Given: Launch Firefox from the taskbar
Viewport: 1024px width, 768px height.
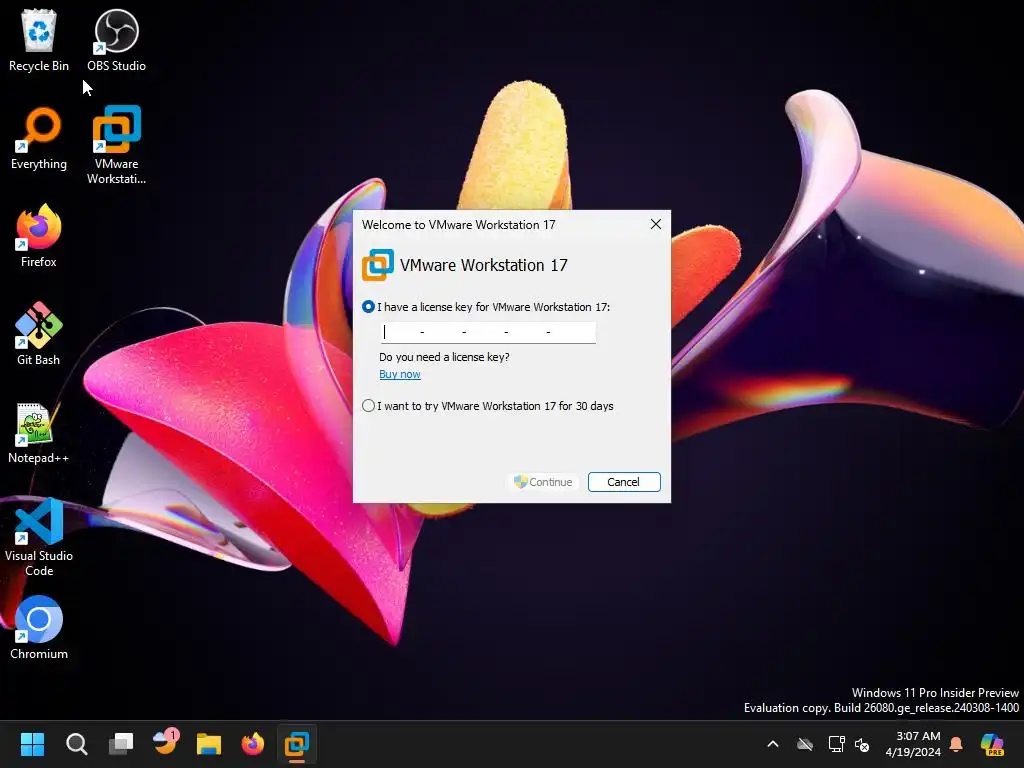Looking at the screenshot, I should tap(253, 743).
